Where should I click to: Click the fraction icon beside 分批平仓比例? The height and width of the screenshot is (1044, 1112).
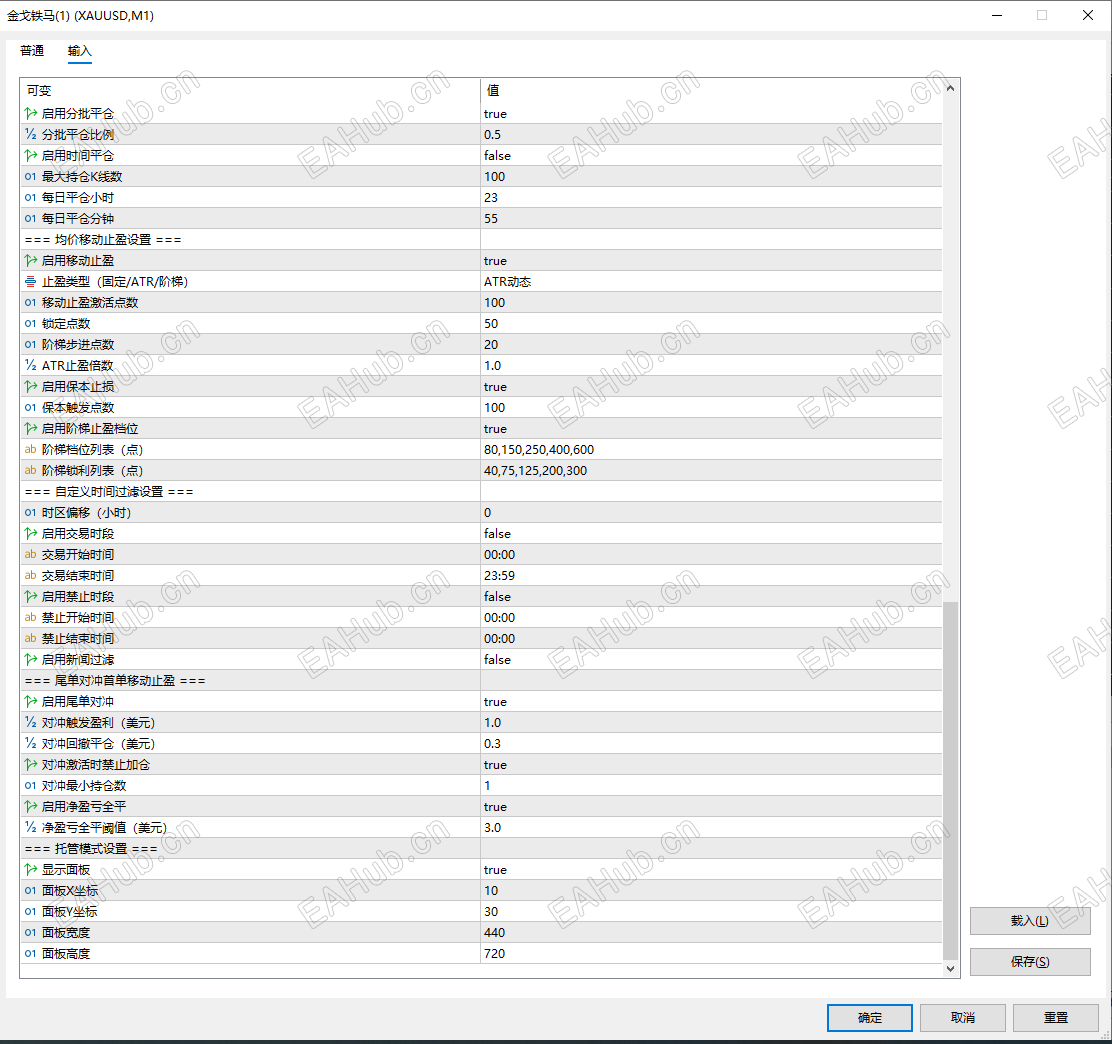(30, 134)
